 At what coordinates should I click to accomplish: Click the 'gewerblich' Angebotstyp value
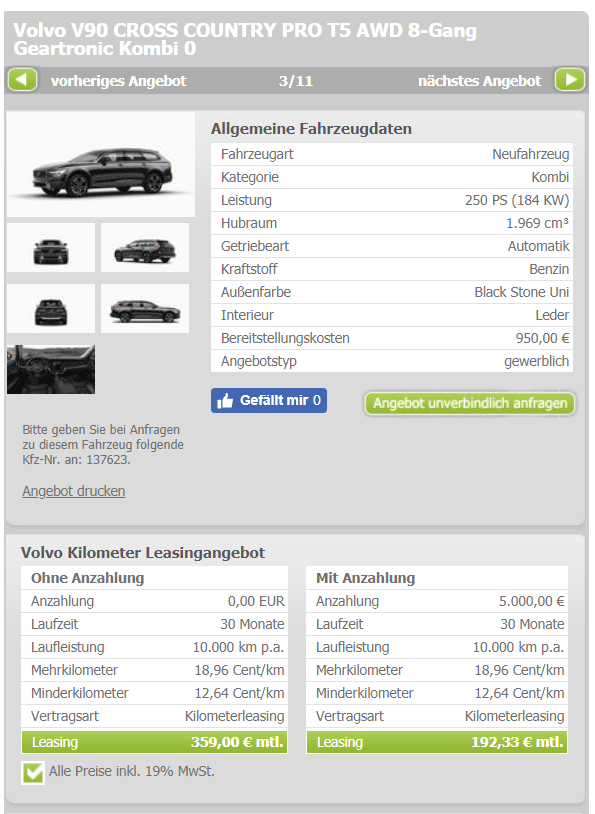[x=536, y=361]
